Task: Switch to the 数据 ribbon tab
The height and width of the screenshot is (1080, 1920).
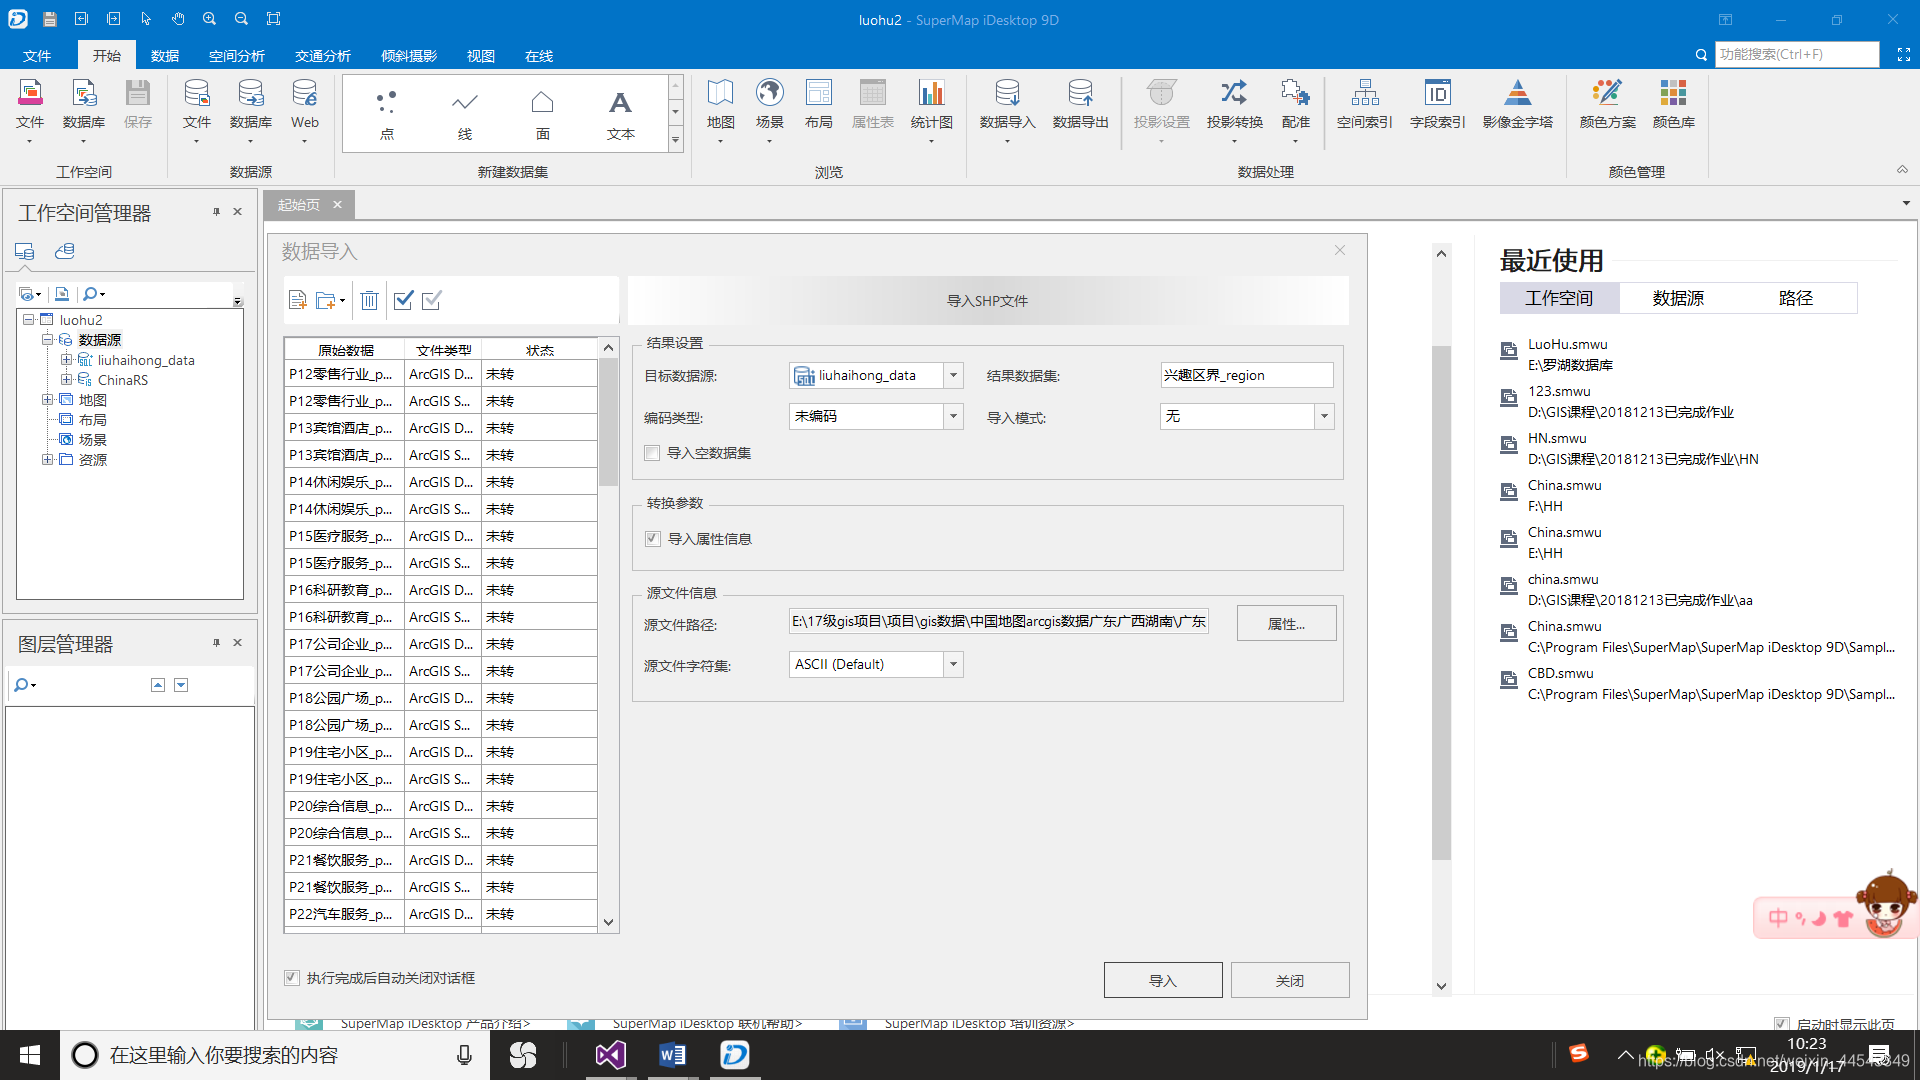Action: [x=165, y=56]
